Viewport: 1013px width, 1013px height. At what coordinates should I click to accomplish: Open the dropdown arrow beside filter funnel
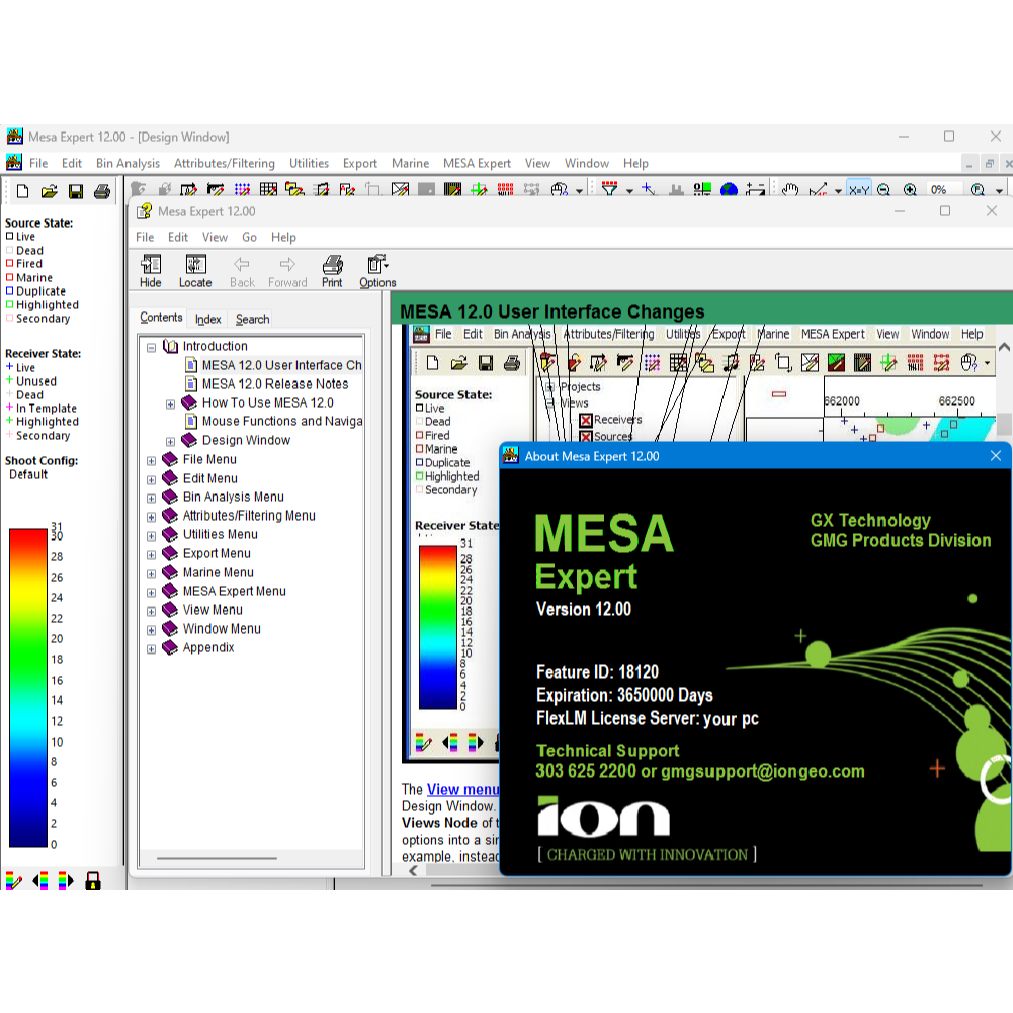629,191
